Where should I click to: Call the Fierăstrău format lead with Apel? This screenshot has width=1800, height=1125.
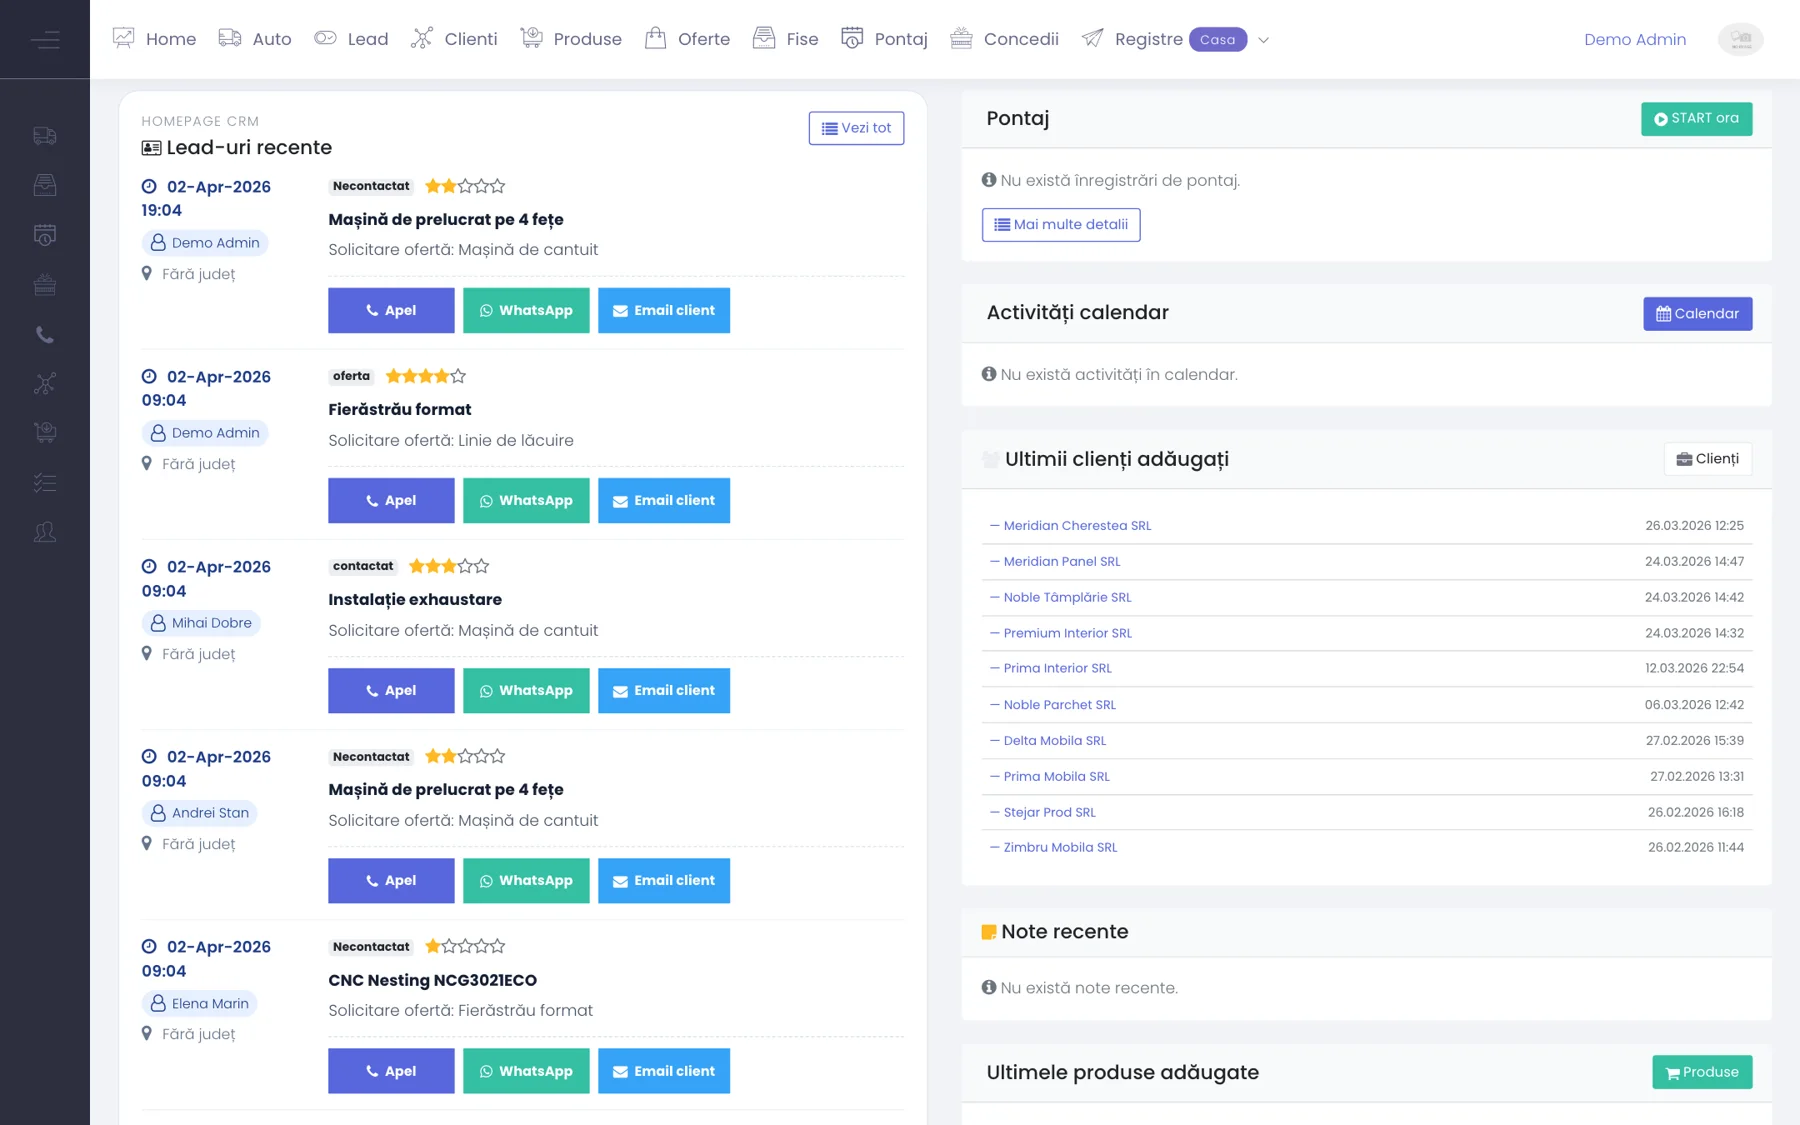click(x=391, y=501)
